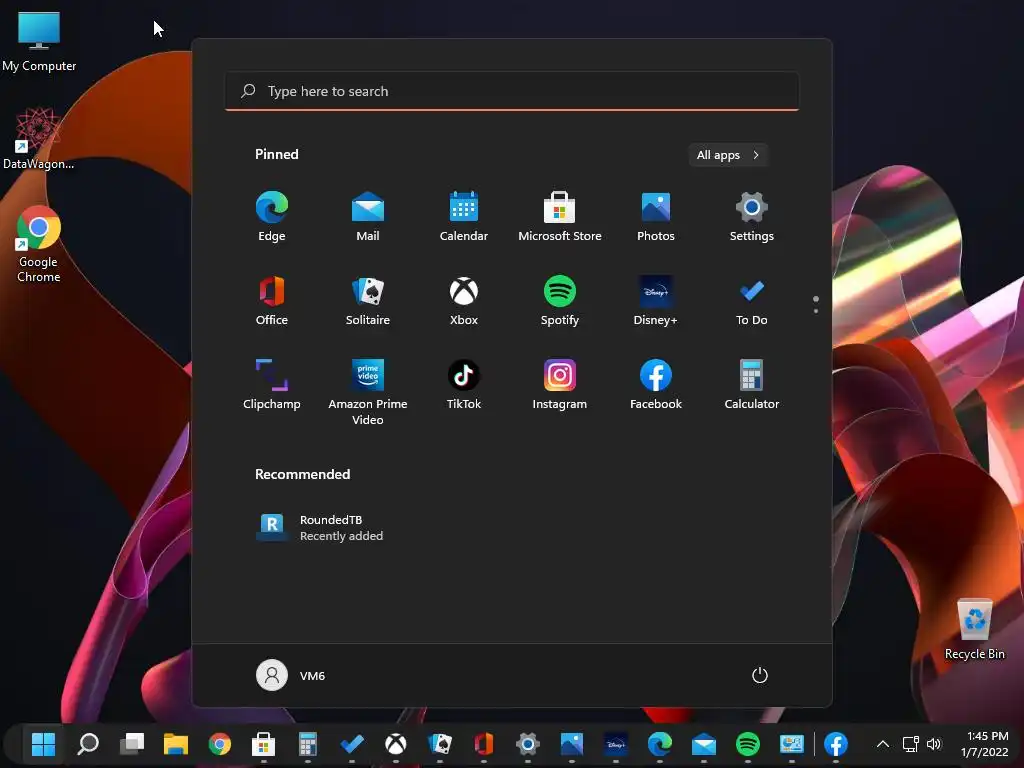Open Calculator from the taskbar
1024x768 pixels.
(x=308, y=744)
